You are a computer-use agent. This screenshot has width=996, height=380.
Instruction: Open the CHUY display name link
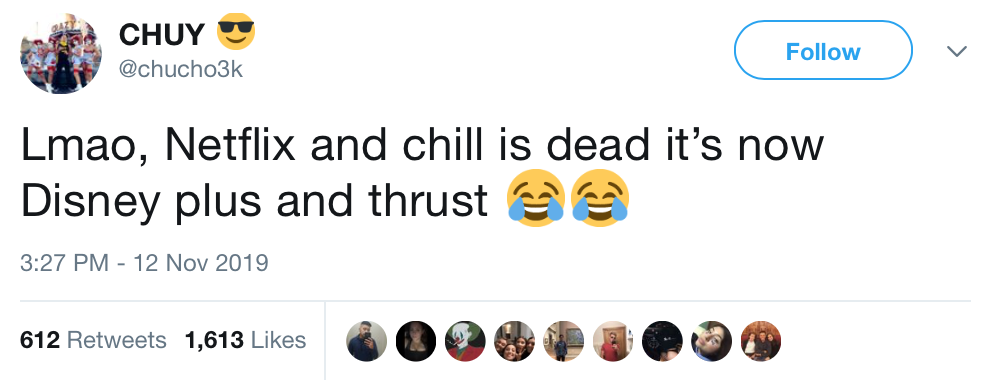click(162, 34)
